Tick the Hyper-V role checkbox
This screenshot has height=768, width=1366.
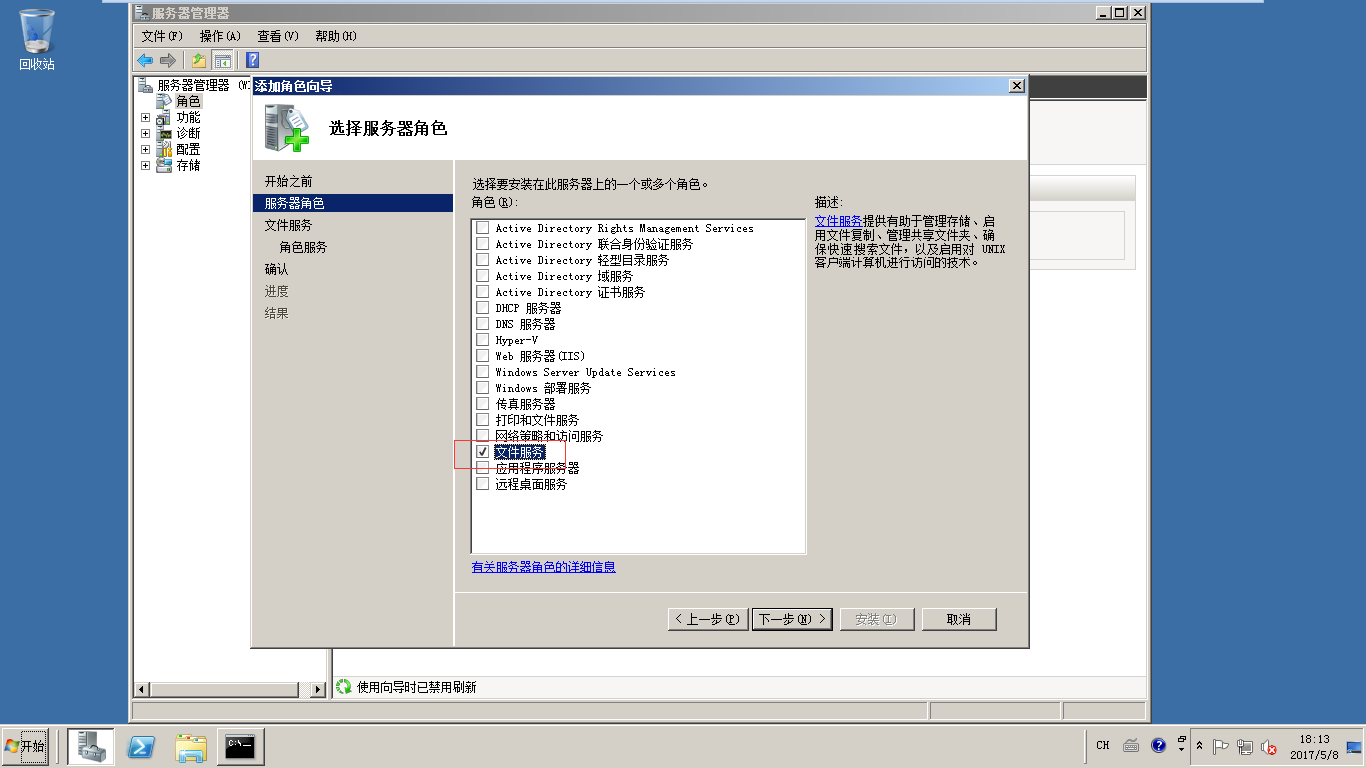[x=483, y=340]
